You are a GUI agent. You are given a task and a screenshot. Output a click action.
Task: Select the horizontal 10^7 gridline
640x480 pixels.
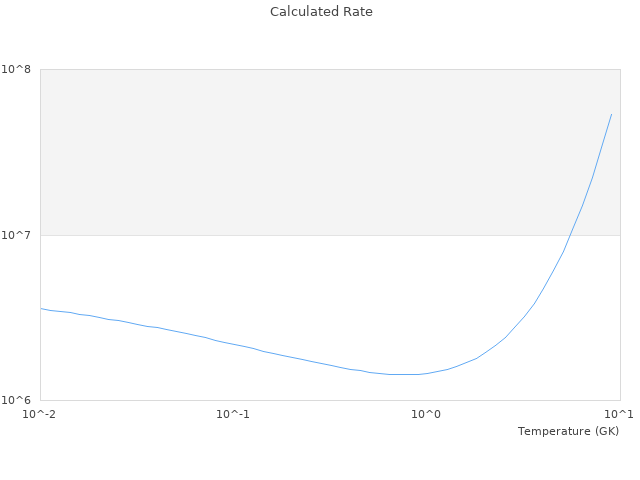(x=250, y=235)
